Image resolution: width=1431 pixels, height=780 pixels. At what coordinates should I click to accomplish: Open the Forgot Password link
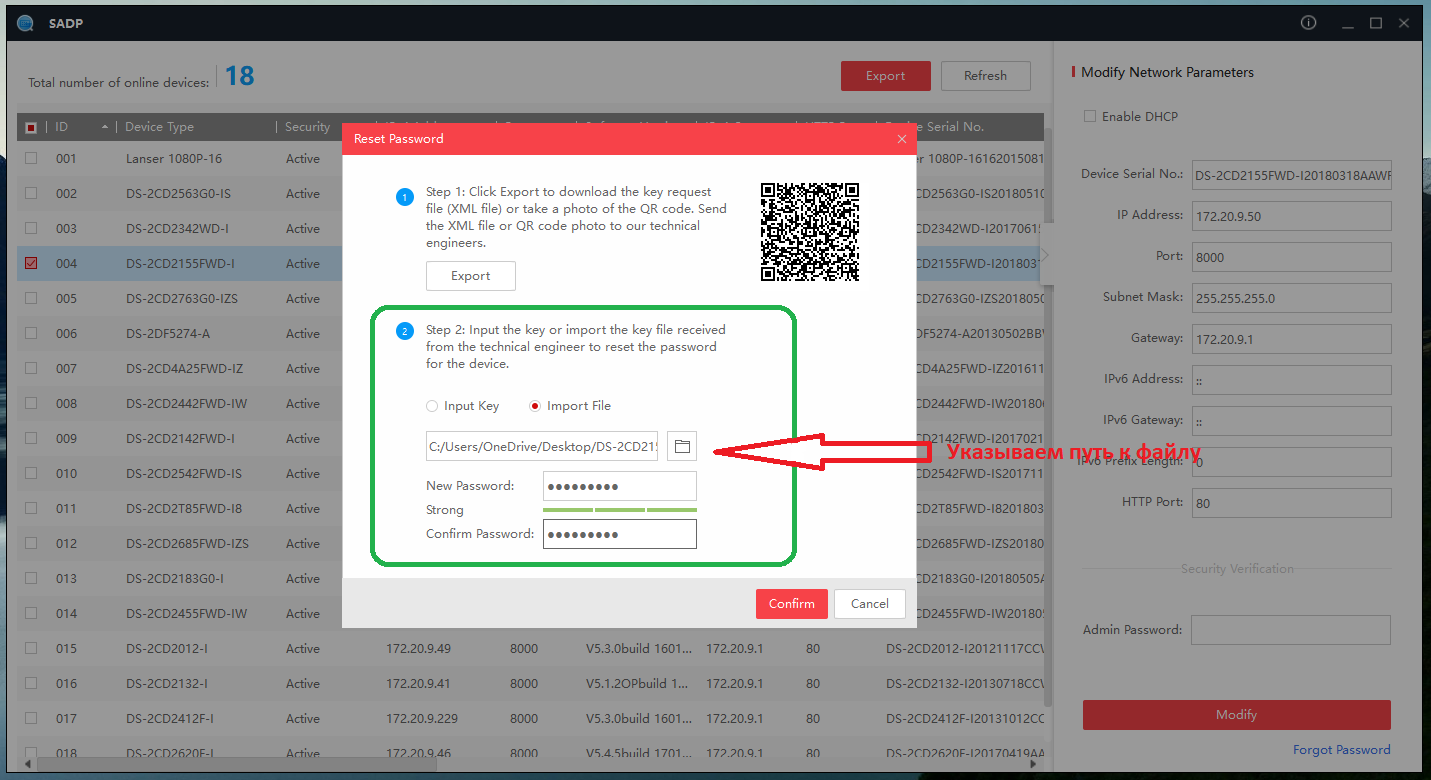click(x=1342, y=750)
